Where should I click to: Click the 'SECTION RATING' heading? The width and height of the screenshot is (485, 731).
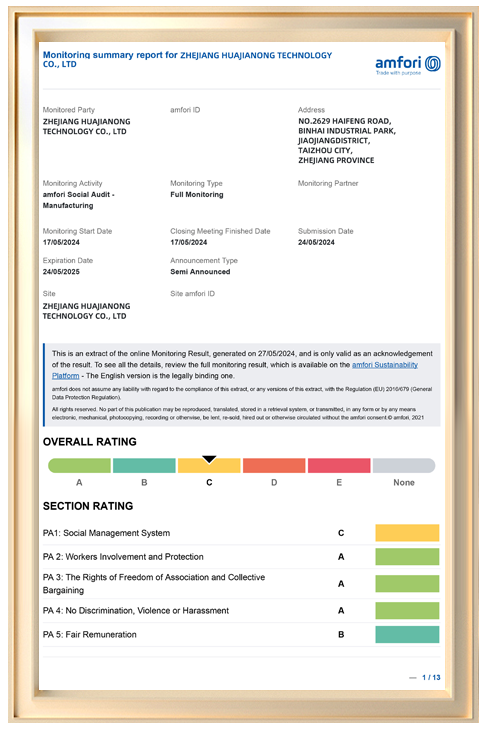point(88,506)
